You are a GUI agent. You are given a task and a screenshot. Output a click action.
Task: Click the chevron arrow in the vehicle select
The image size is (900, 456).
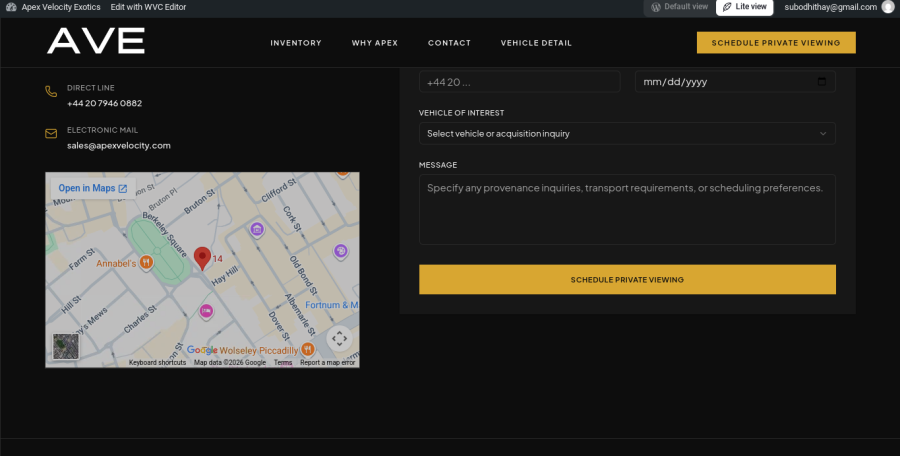[x=823, y=133]
